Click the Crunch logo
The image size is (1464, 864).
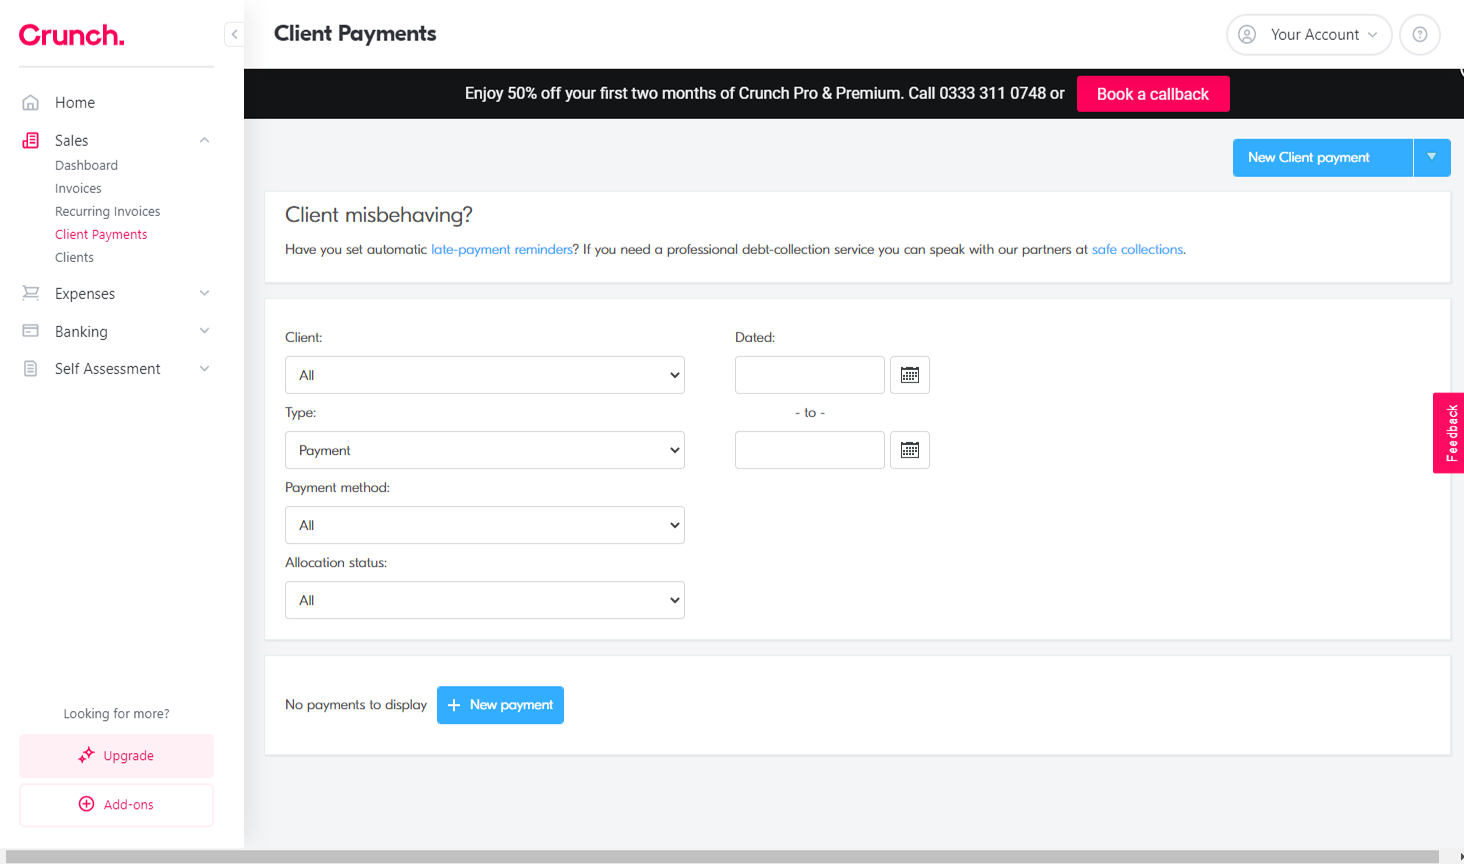point(72,35)
